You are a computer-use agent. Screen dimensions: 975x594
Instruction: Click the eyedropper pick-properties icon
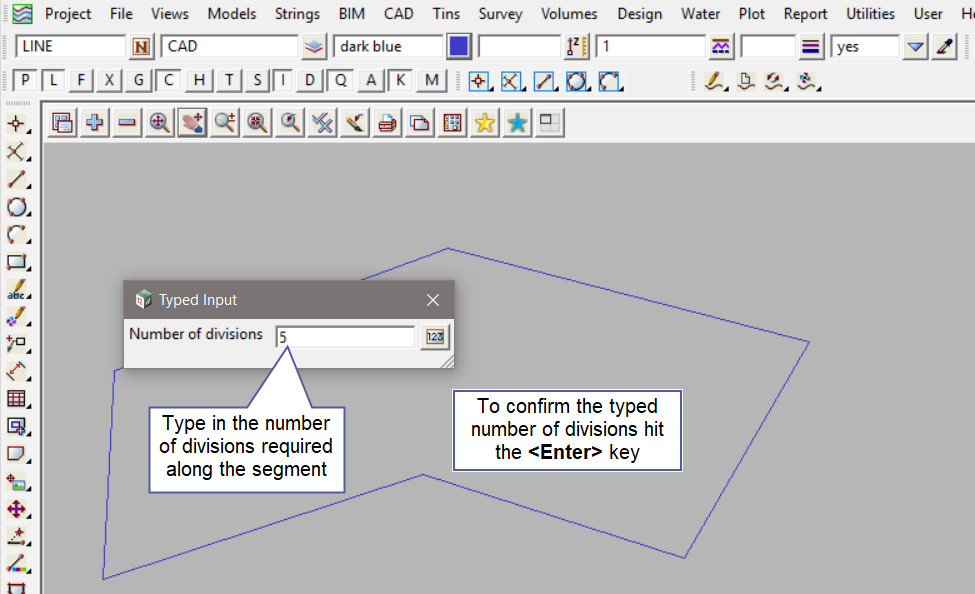pyautogui.click(x=945, y=47)
